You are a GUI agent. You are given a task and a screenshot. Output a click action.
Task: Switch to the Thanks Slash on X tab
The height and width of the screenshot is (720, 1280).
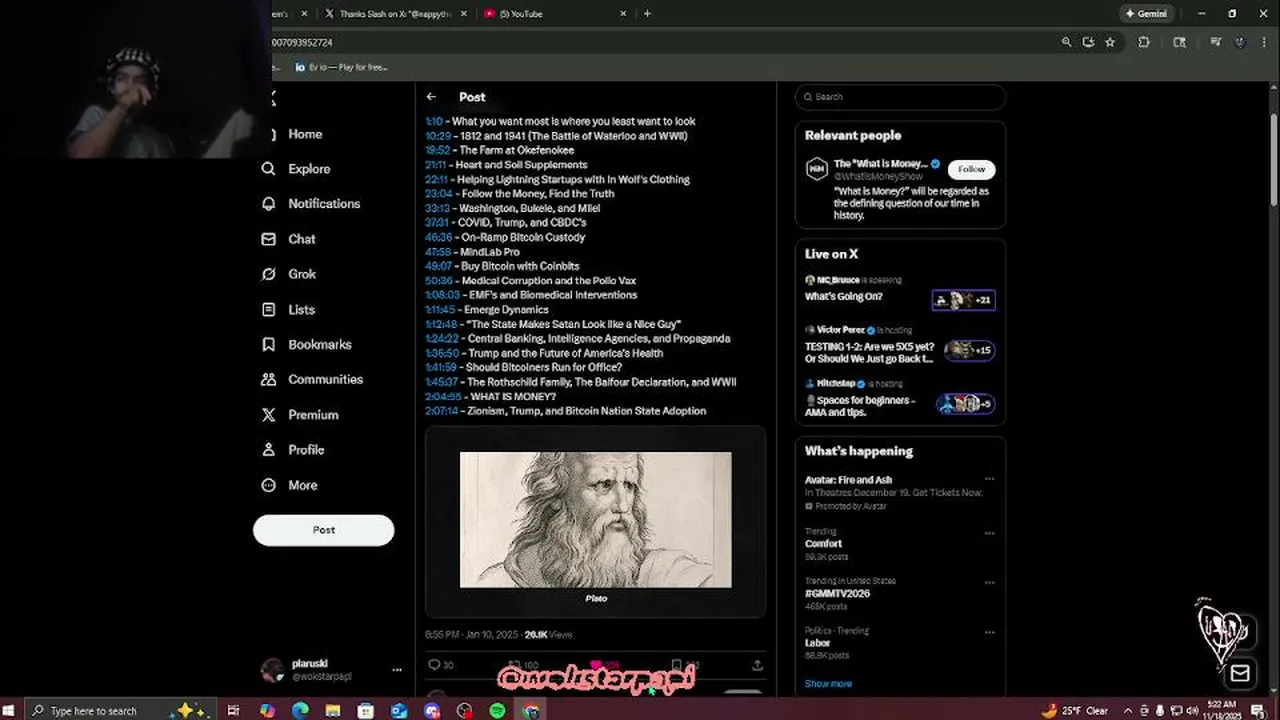point(395,14)
